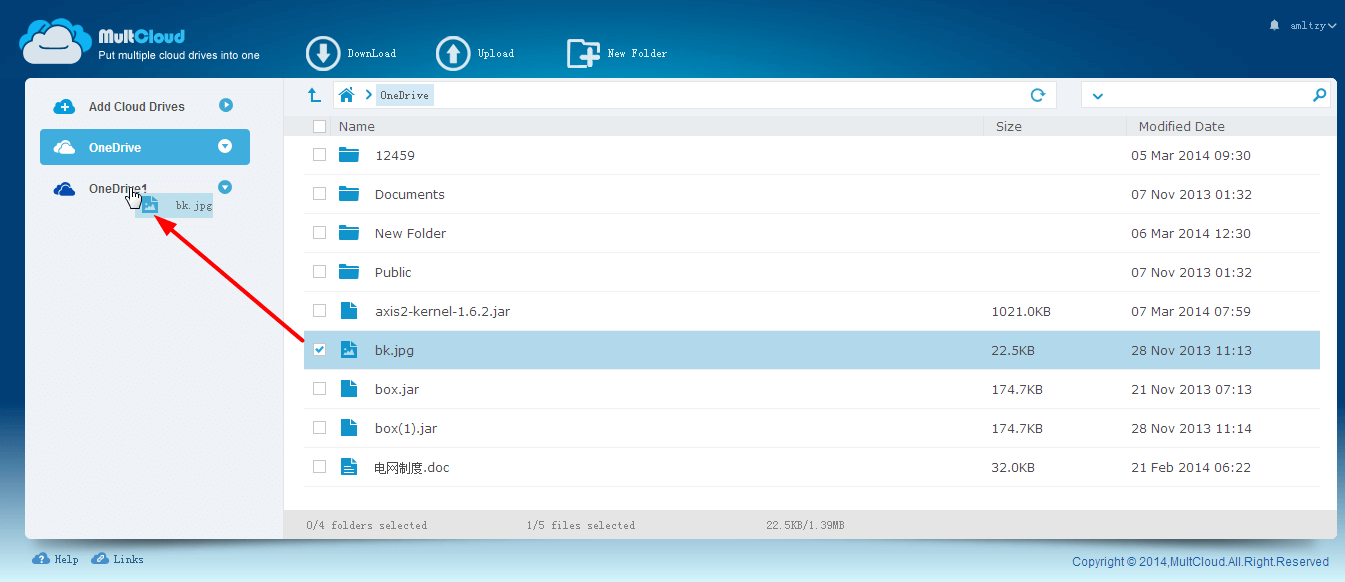Click the search magnifier icon
The height and width of the screenshot is (582, 1345).
pyautogui.click(x=1319, y=95)
